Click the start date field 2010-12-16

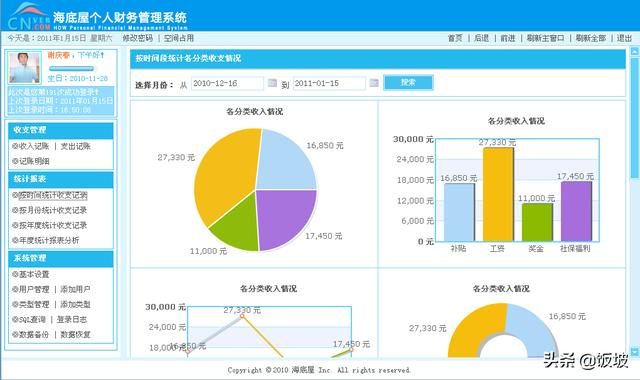tap(227, 83)
